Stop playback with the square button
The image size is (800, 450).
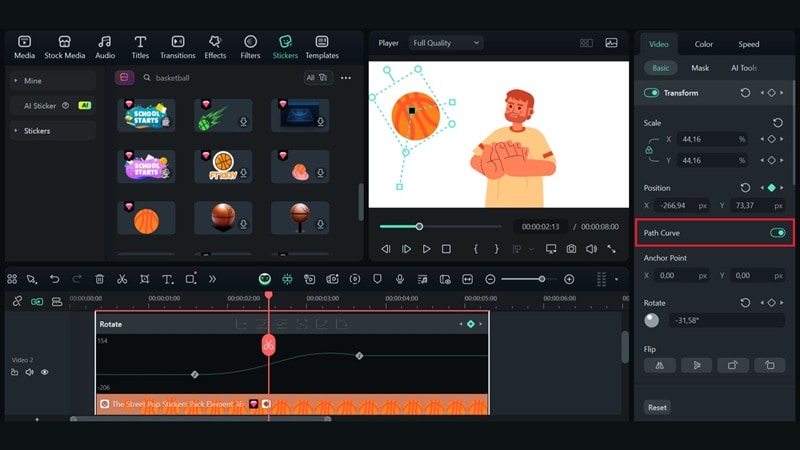[446, 249]
